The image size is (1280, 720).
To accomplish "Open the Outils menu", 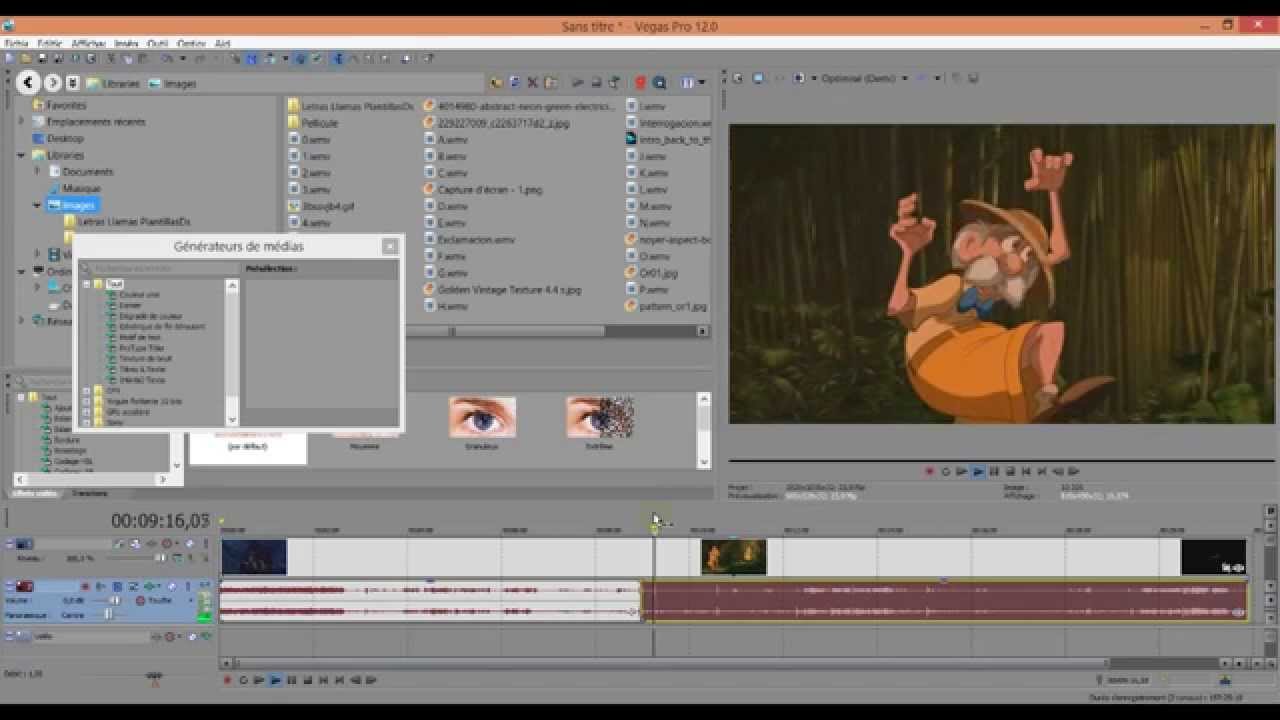I will click(x=158, y=44).
